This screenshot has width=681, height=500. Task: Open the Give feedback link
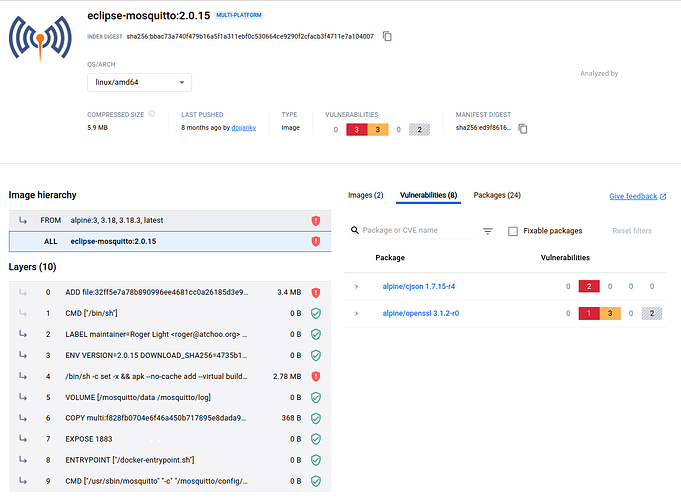(637, 196)
